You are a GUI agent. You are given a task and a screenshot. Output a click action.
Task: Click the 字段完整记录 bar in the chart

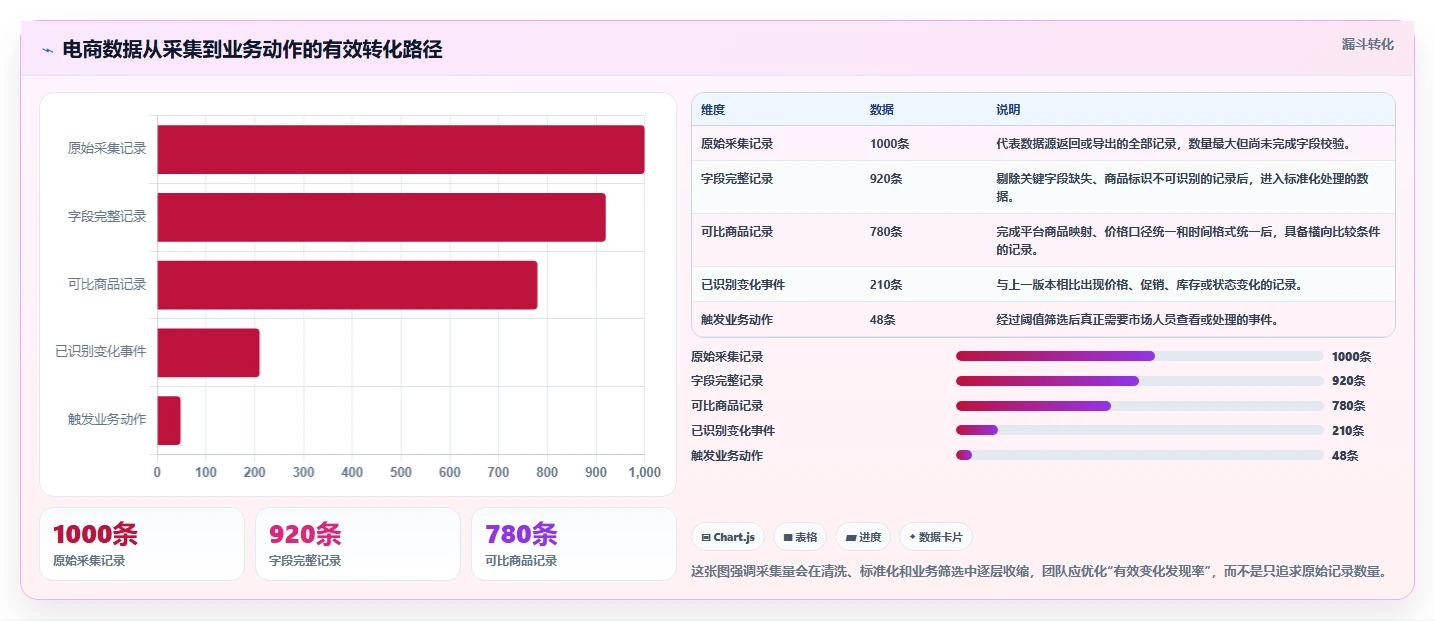pos(381,217)
